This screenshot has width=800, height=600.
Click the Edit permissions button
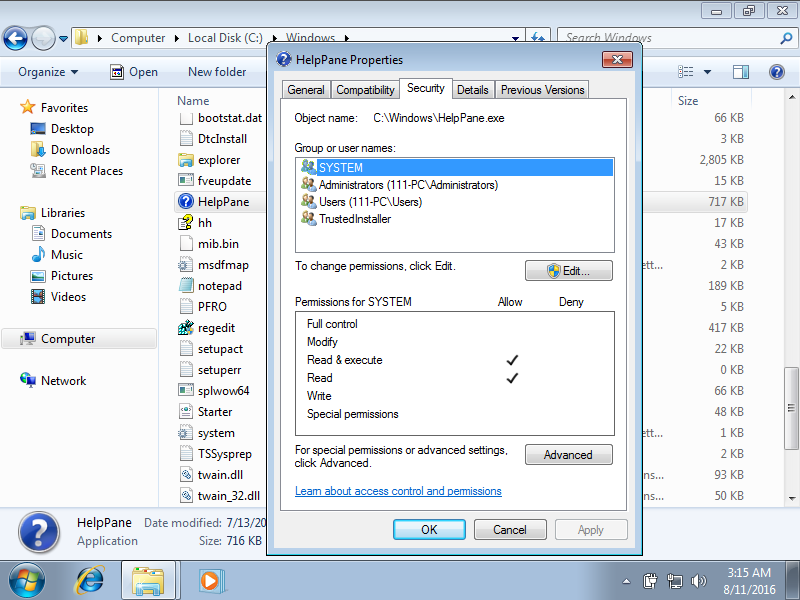click(568, 271)
